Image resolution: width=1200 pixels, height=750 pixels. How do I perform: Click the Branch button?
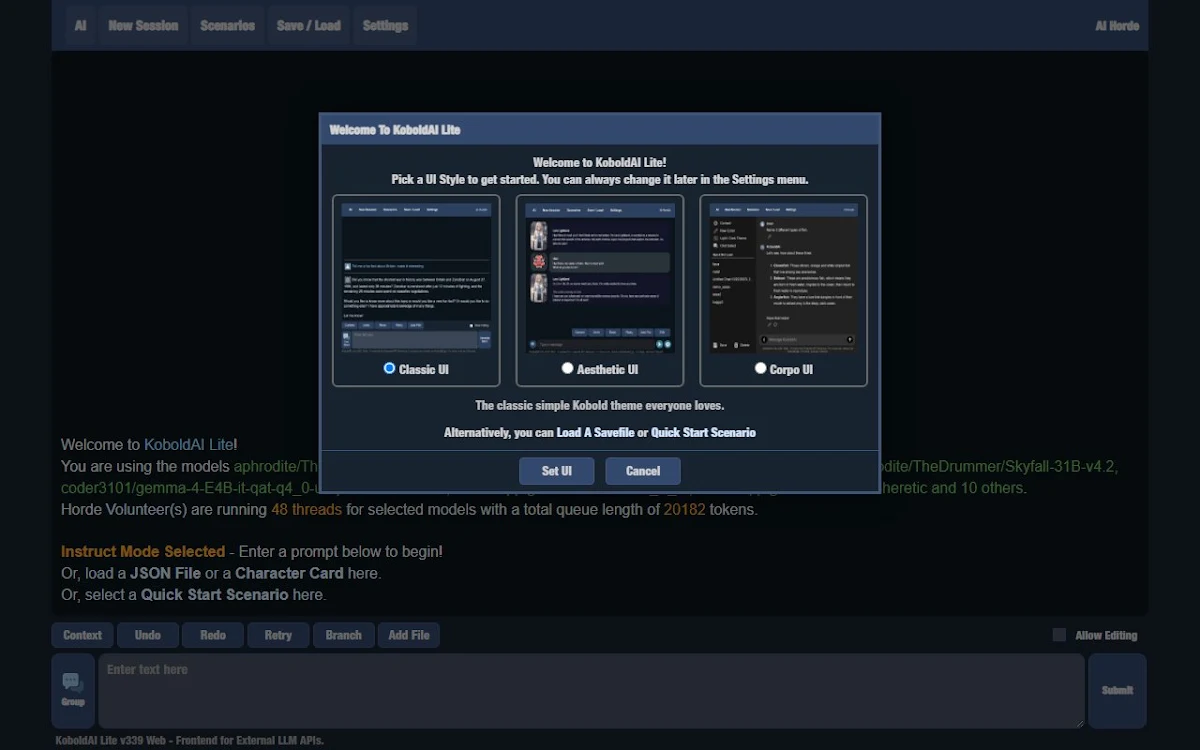point(344,635)
